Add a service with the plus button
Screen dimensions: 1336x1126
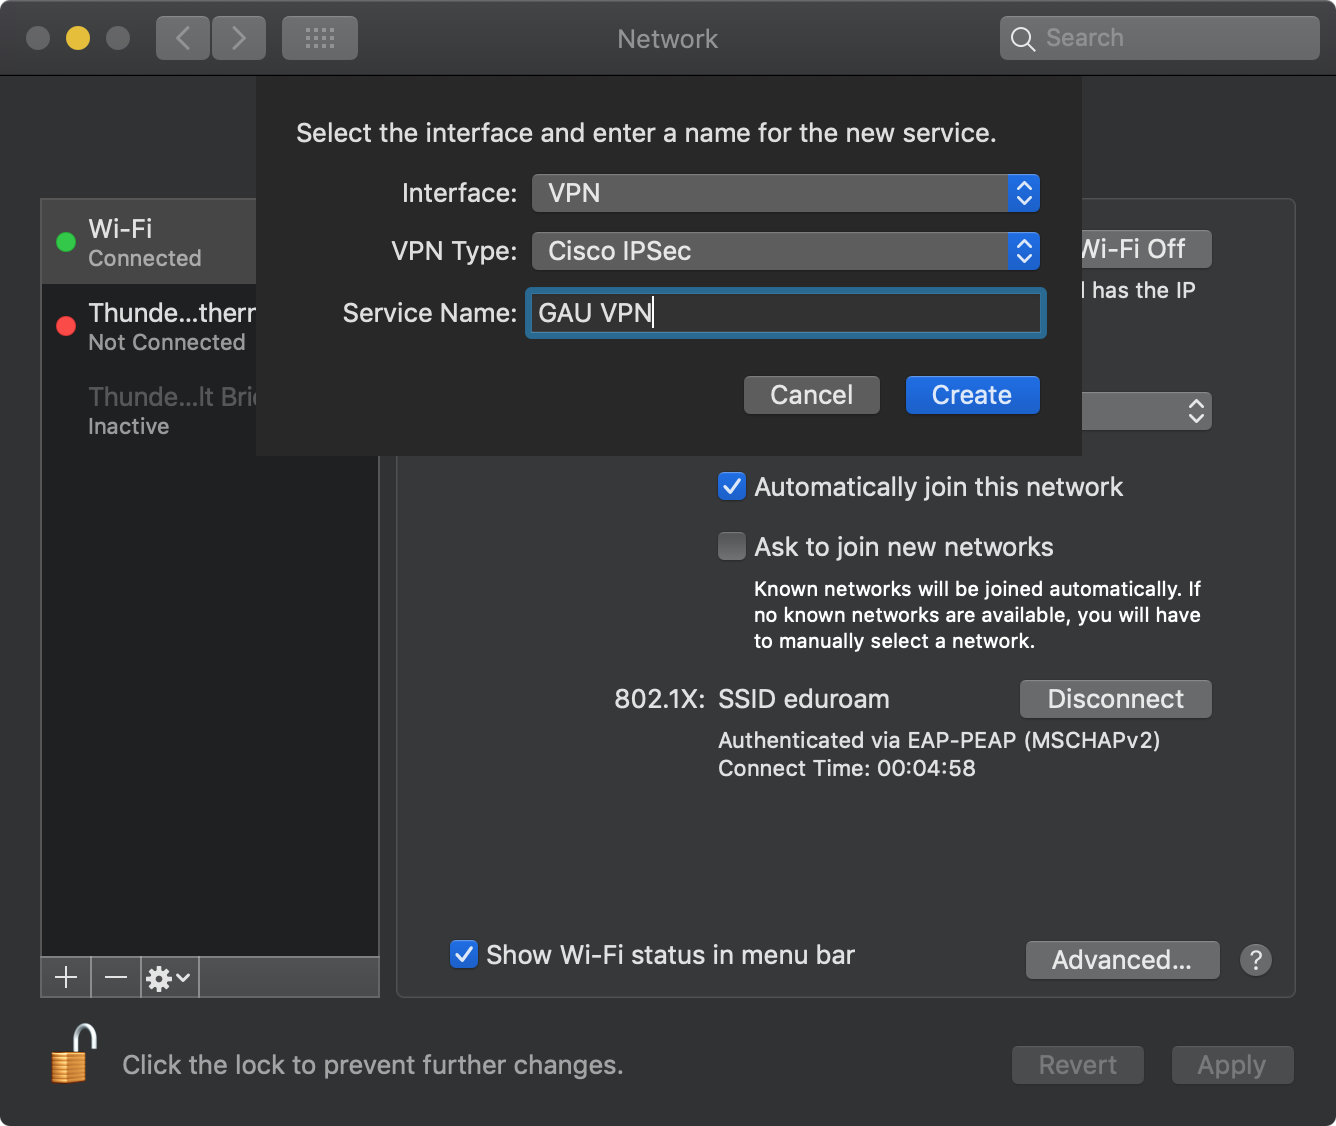click(66, 977)
